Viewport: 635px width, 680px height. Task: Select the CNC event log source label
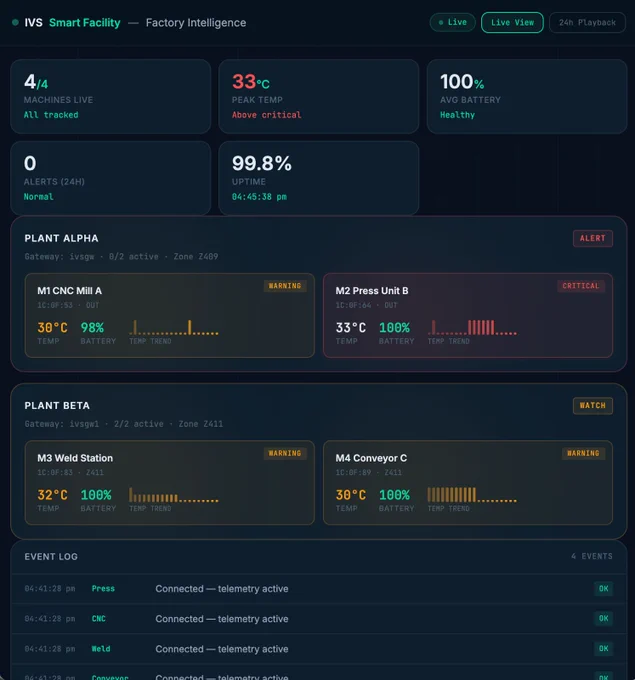98,619
